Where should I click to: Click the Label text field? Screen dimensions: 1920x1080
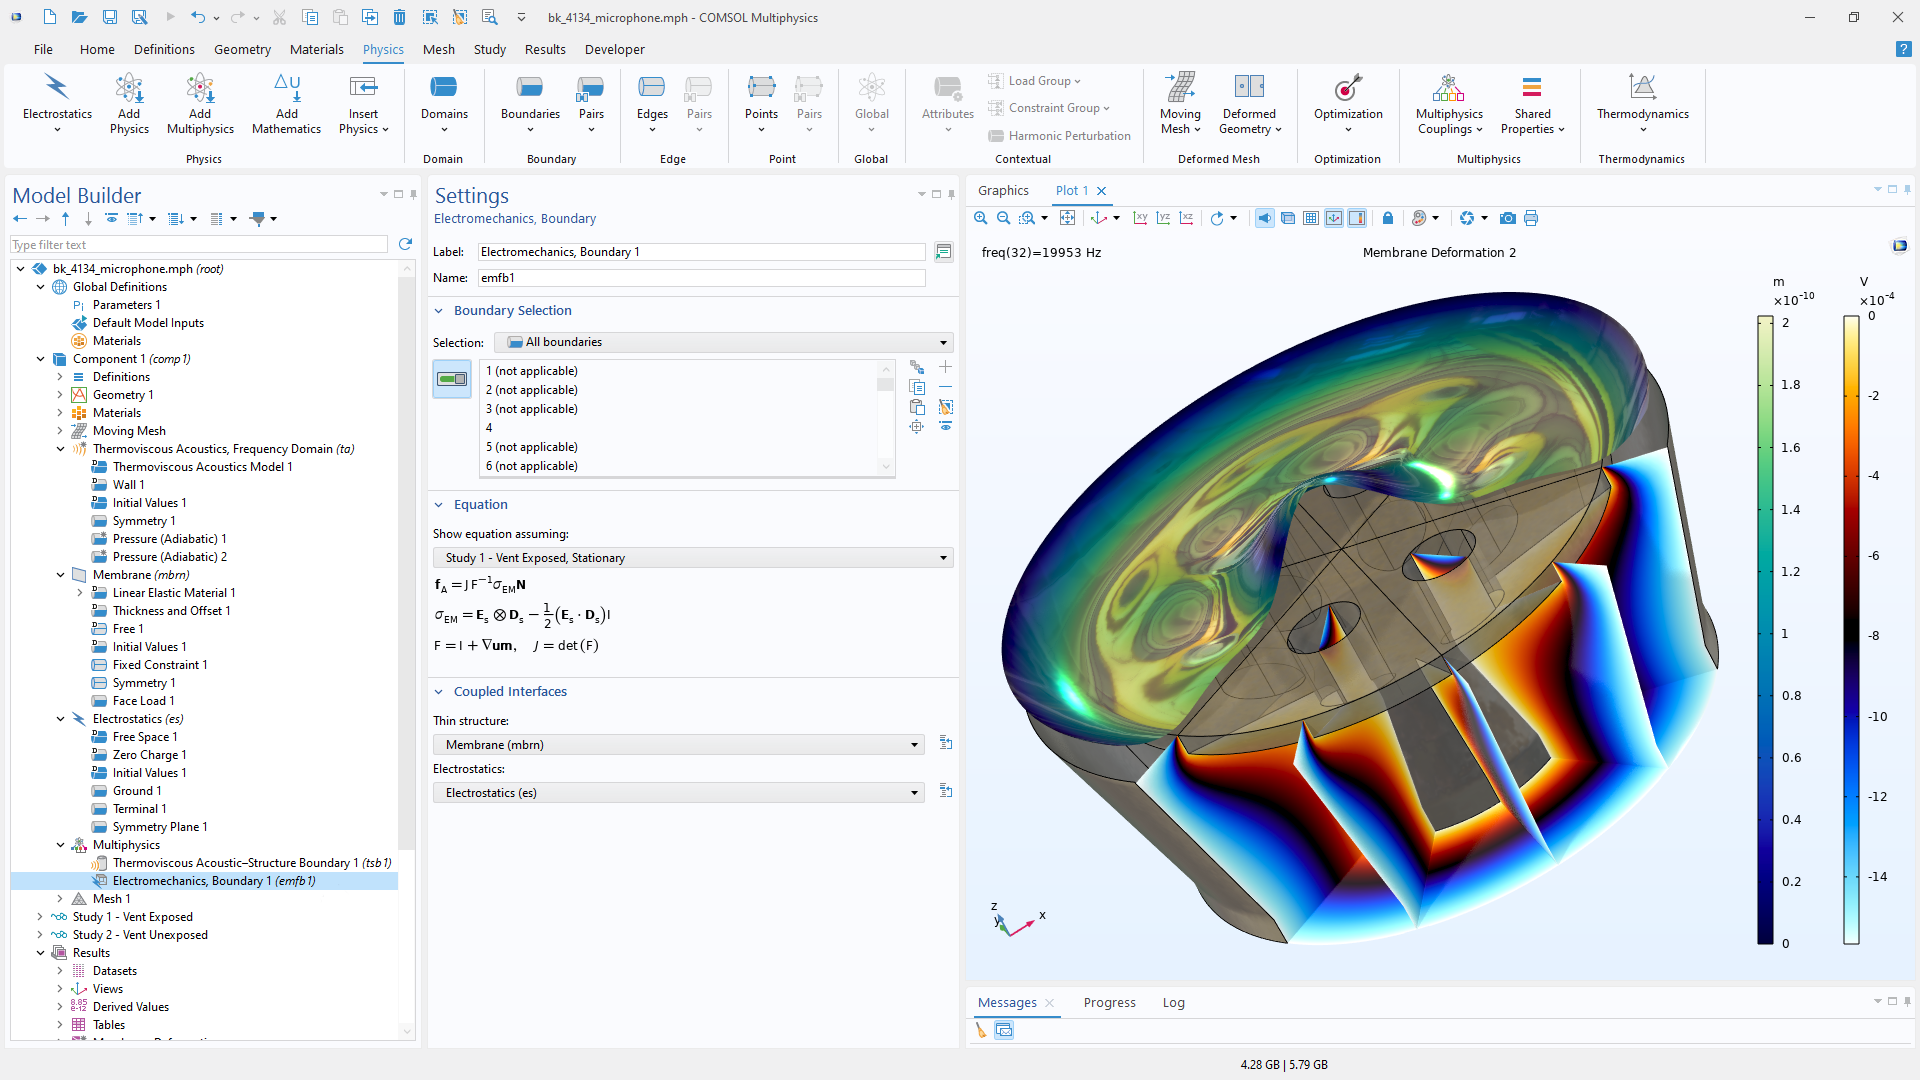tap(701, 252)
